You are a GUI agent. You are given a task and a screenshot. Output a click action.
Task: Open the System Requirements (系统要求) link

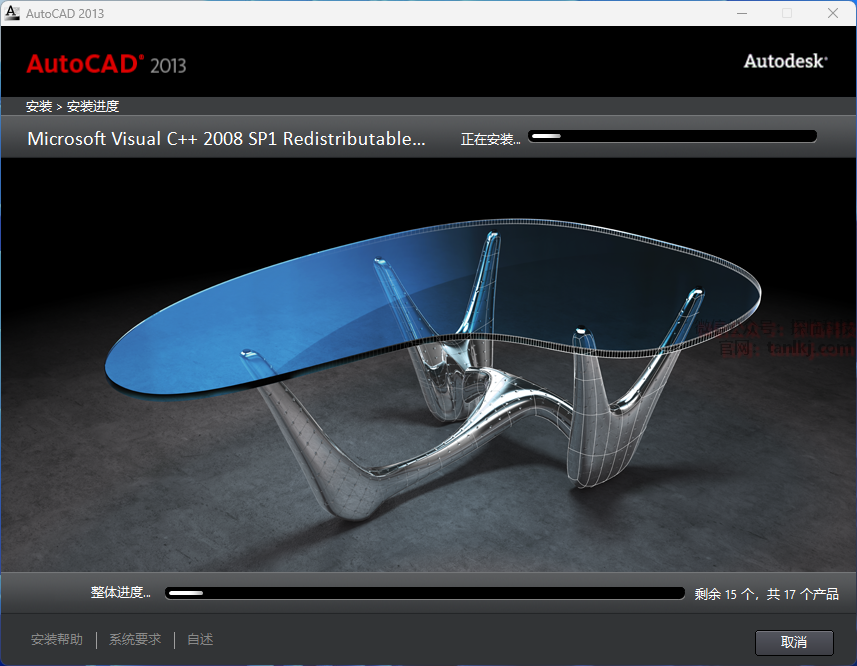tap(135, 639)
